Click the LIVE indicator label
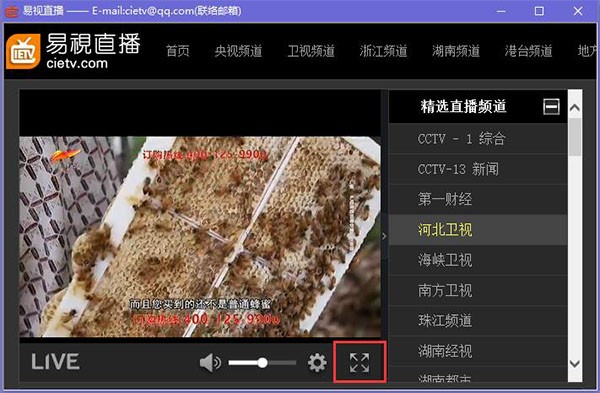The image size is (600, 393). pos(55,362)
